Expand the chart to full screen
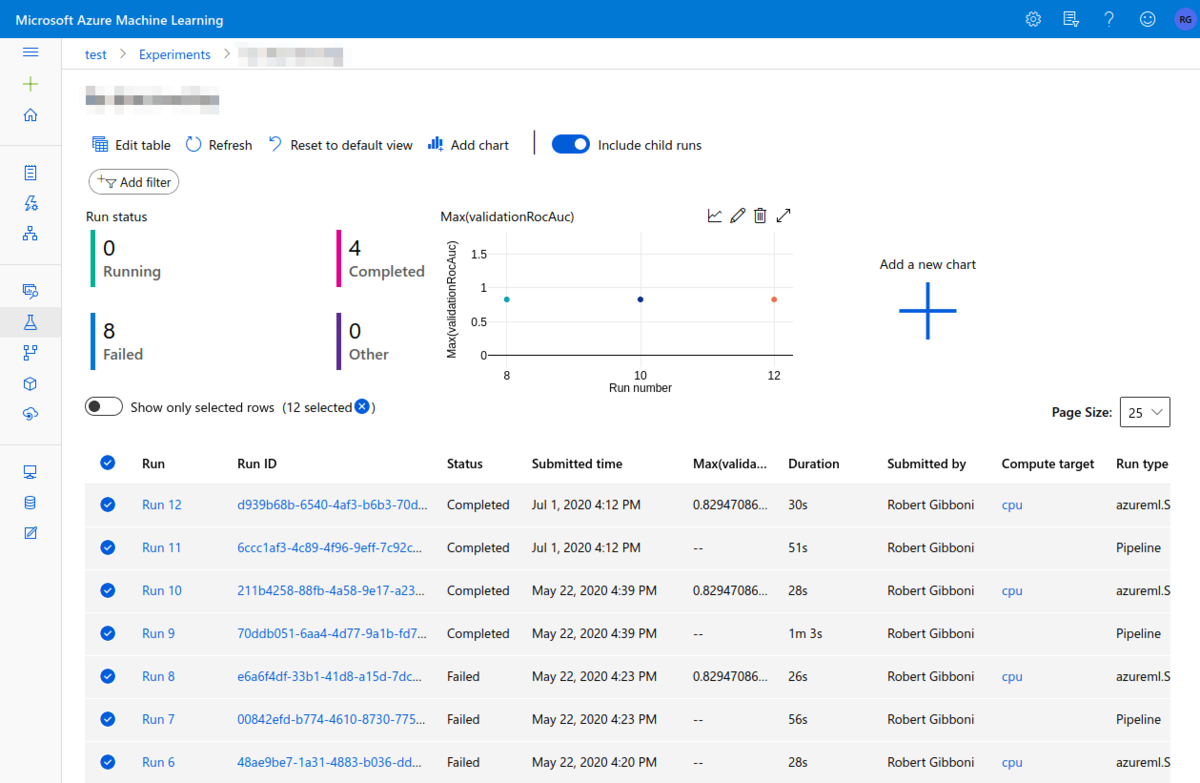Image resolution: width=1200 pixels, height=783 pixels. coord(784,215)
